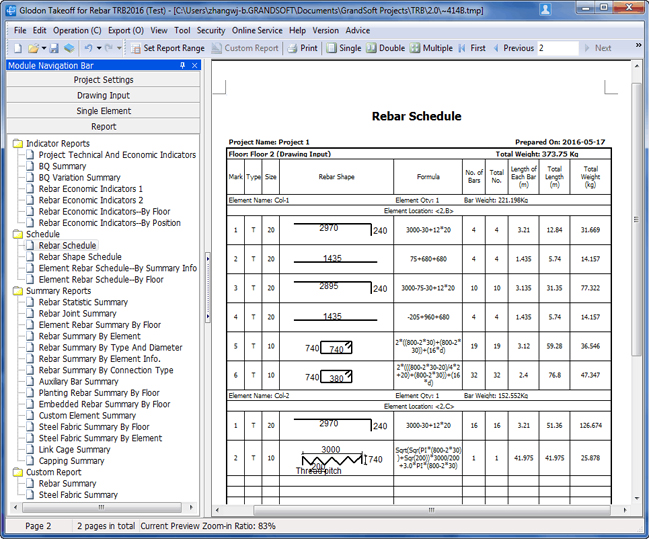The height and width of the screenshot is (539, 649).
Task: Switch to Multiple page view
Action: [430, 48]
